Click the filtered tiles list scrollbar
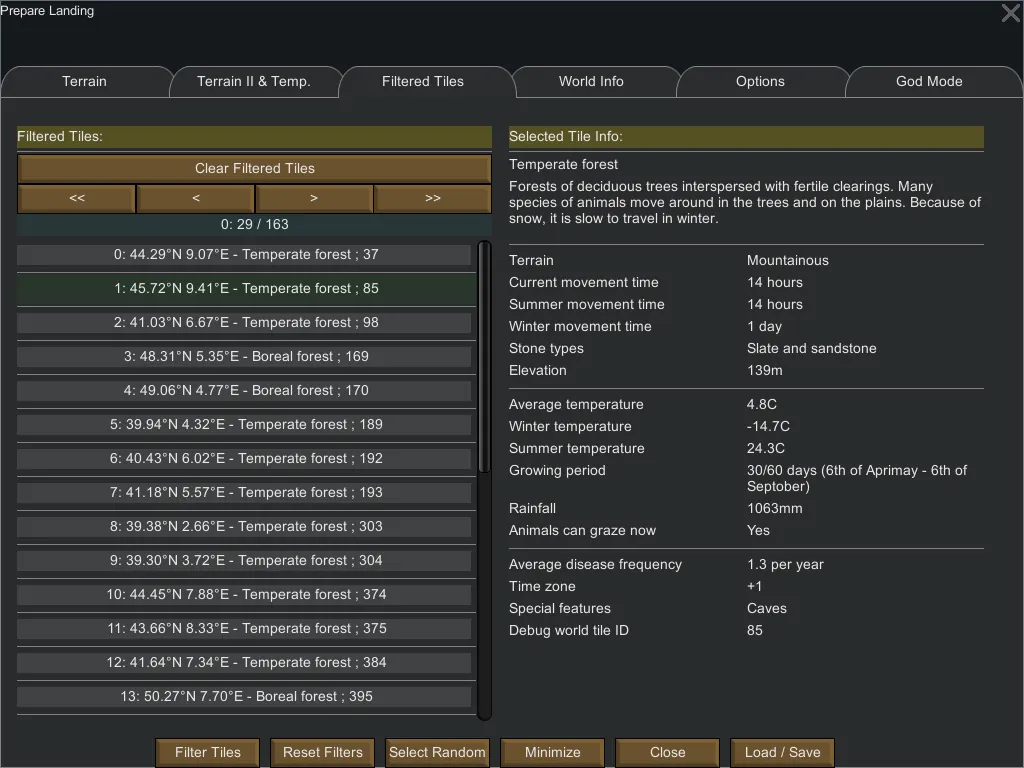Image resolution: width=1024 pixels, height=768 pixels. pyautogui.click(x=485, y=360)
